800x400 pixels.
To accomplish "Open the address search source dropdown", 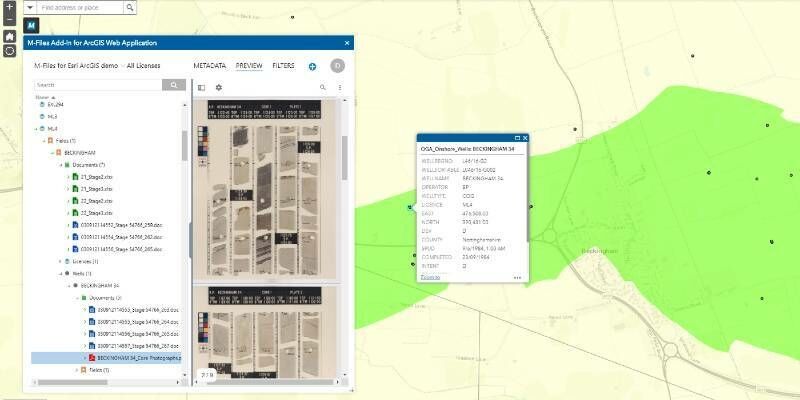I will tap(30, 8).
